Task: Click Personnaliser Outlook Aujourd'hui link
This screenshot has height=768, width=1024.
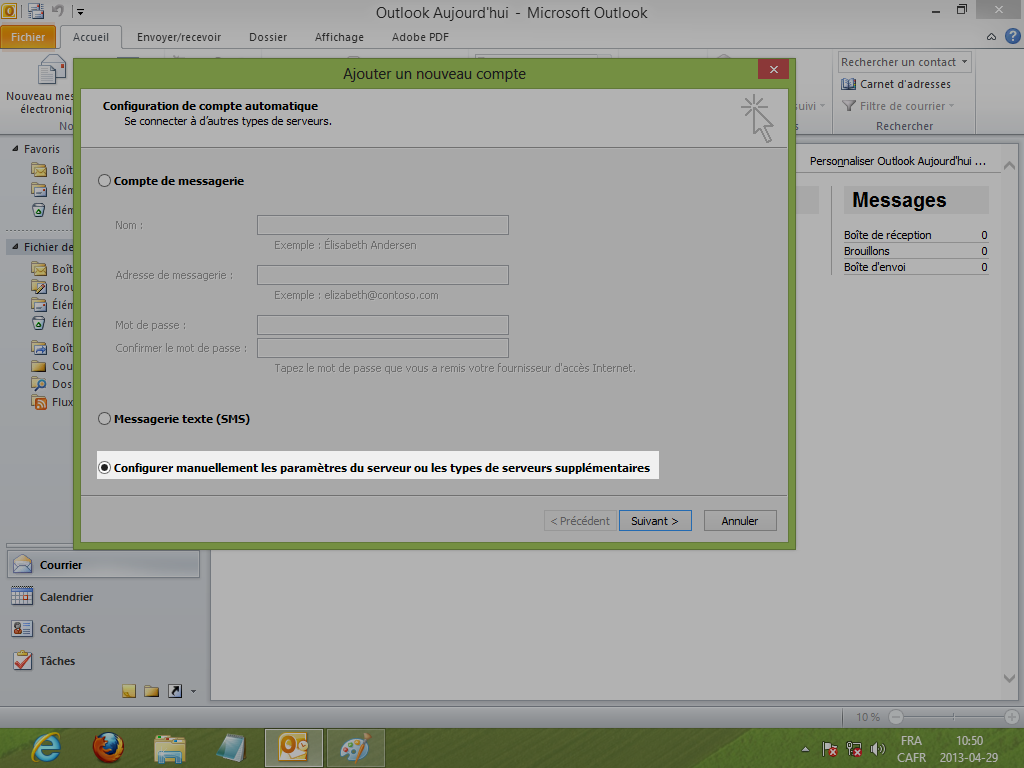Action: click(x=897, y=161)
